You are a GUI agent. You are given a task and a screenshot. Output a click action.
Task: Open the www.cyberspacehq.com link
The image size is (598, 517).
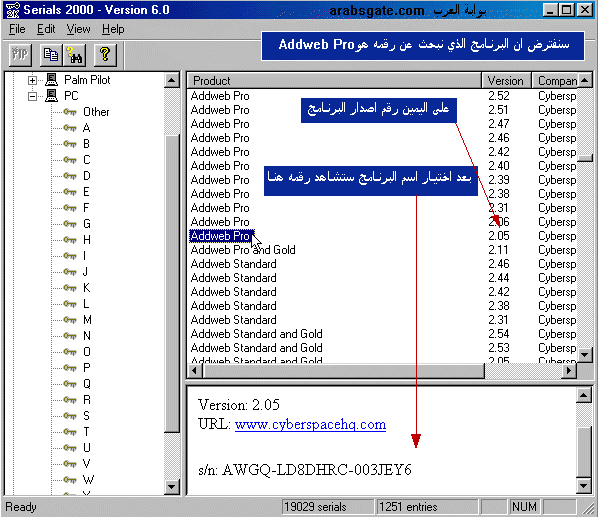click(310, 424)
